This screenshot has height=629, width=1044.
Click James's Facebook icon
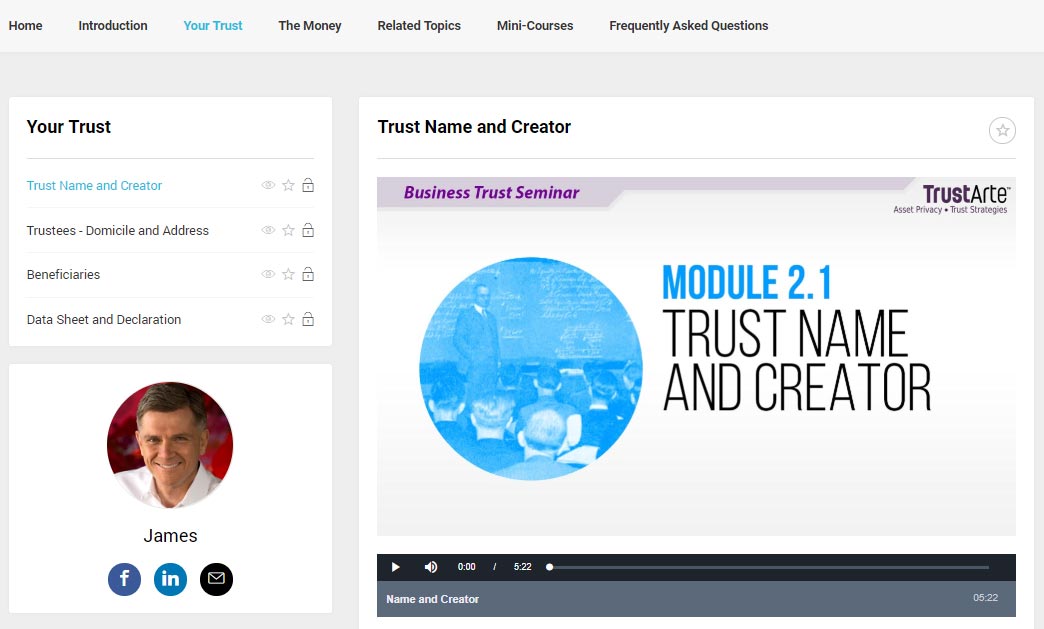point(124,579)
